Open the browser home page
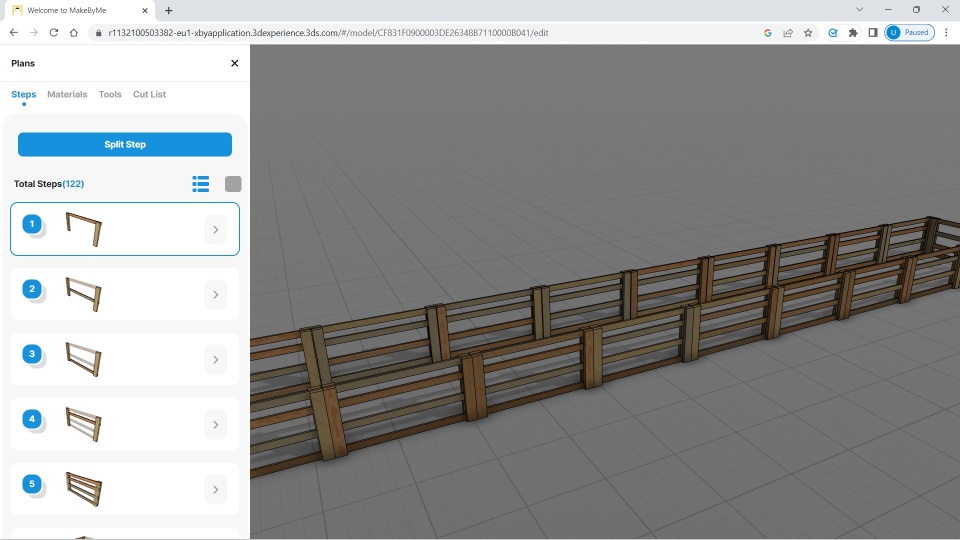Viewport: 960px width, 540px height. pos(73,32)
